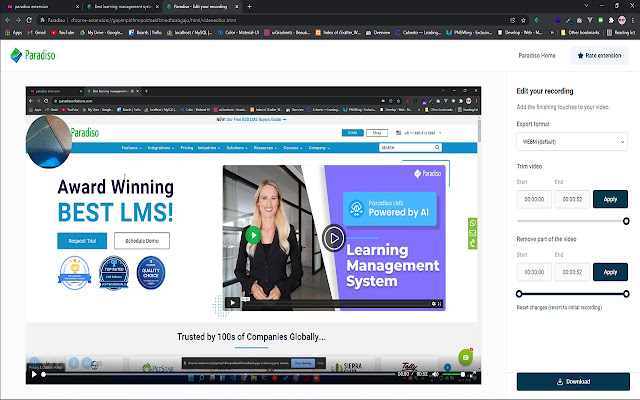
Task: Click the Rate extension button
Action: 599,56
